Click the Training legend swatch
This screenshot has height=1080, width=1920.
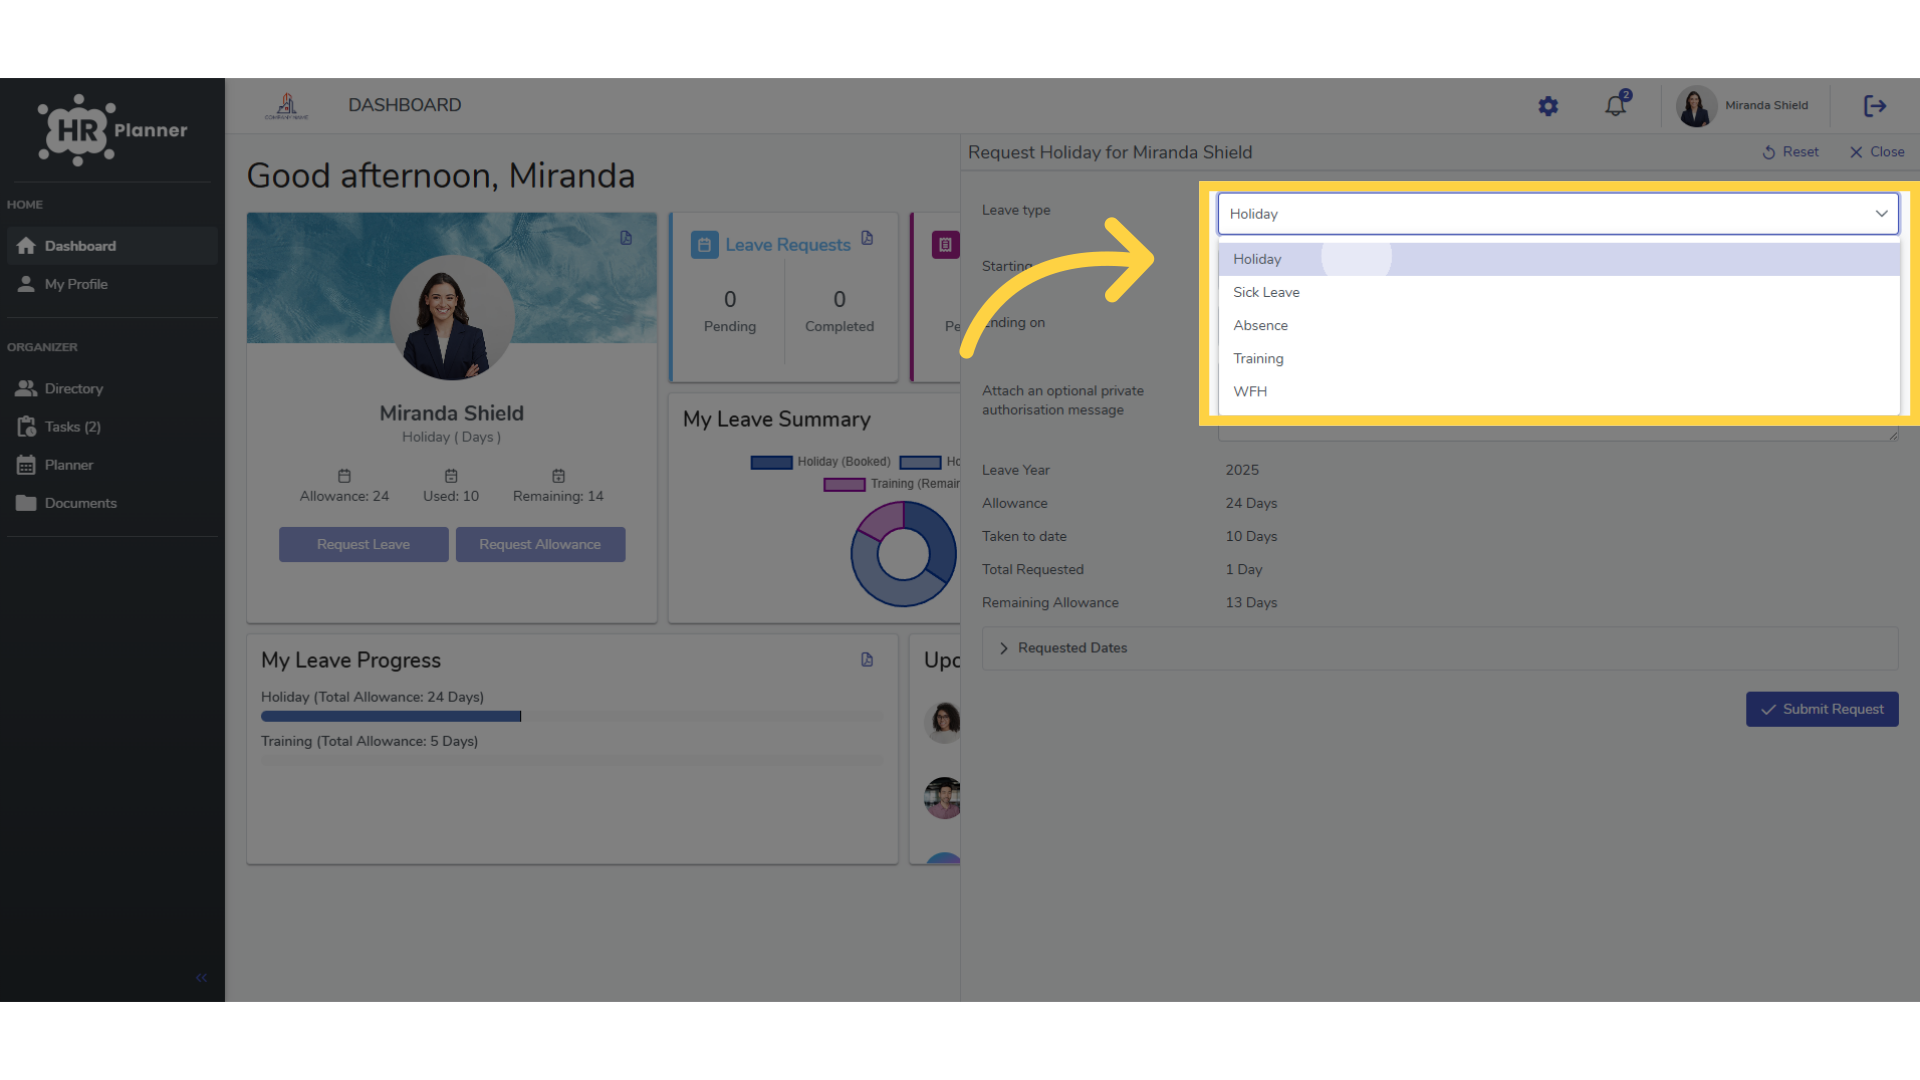(844, 484)
